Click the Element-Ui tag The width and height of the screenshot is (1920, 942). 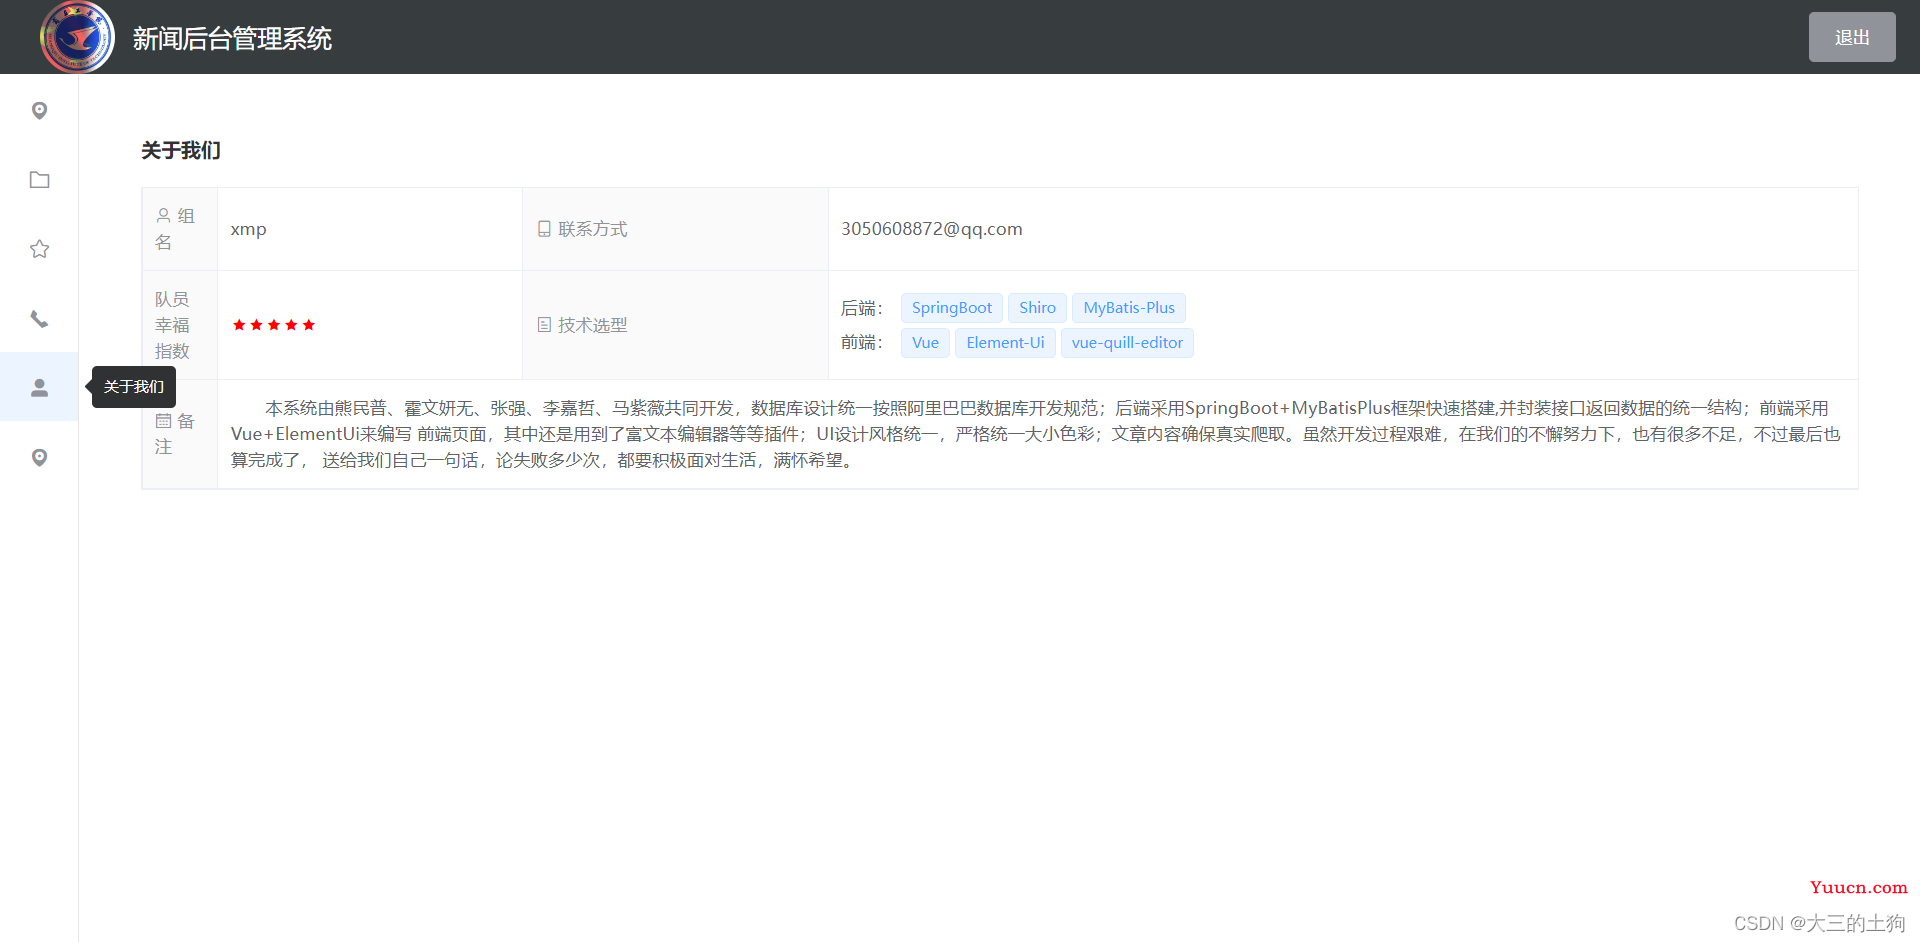coord(1005,343)
